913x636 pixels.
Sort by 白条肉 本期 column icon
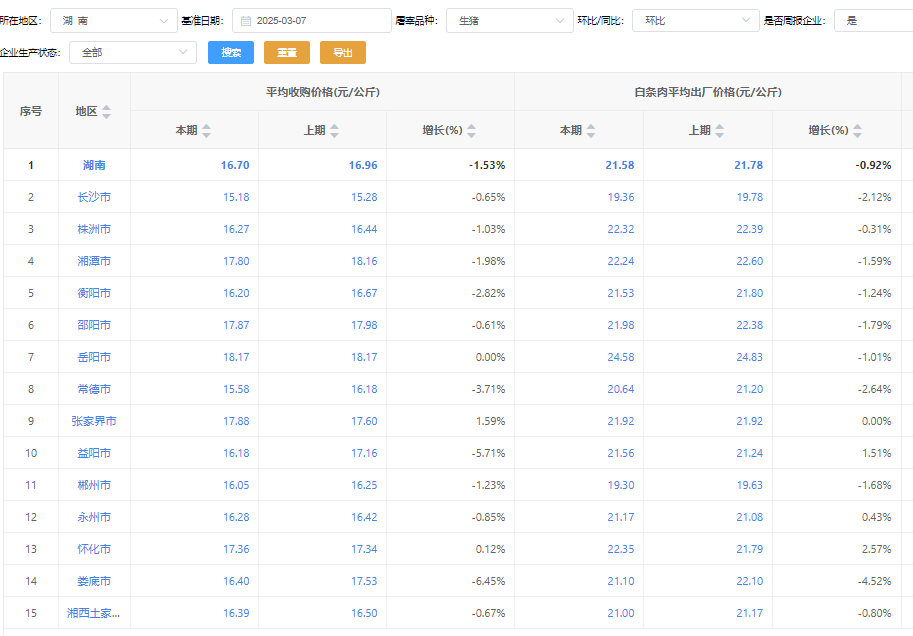click(591, 131)
